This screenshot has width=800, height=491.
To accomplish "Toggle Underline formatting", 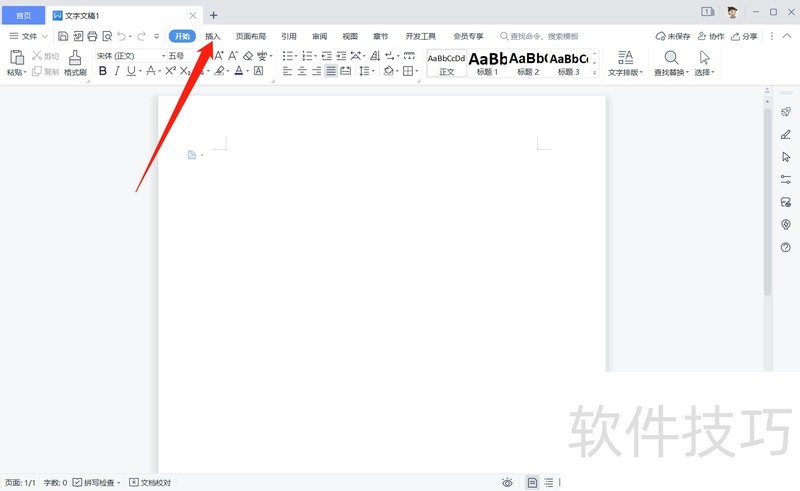I will click(x=131, y=71).
